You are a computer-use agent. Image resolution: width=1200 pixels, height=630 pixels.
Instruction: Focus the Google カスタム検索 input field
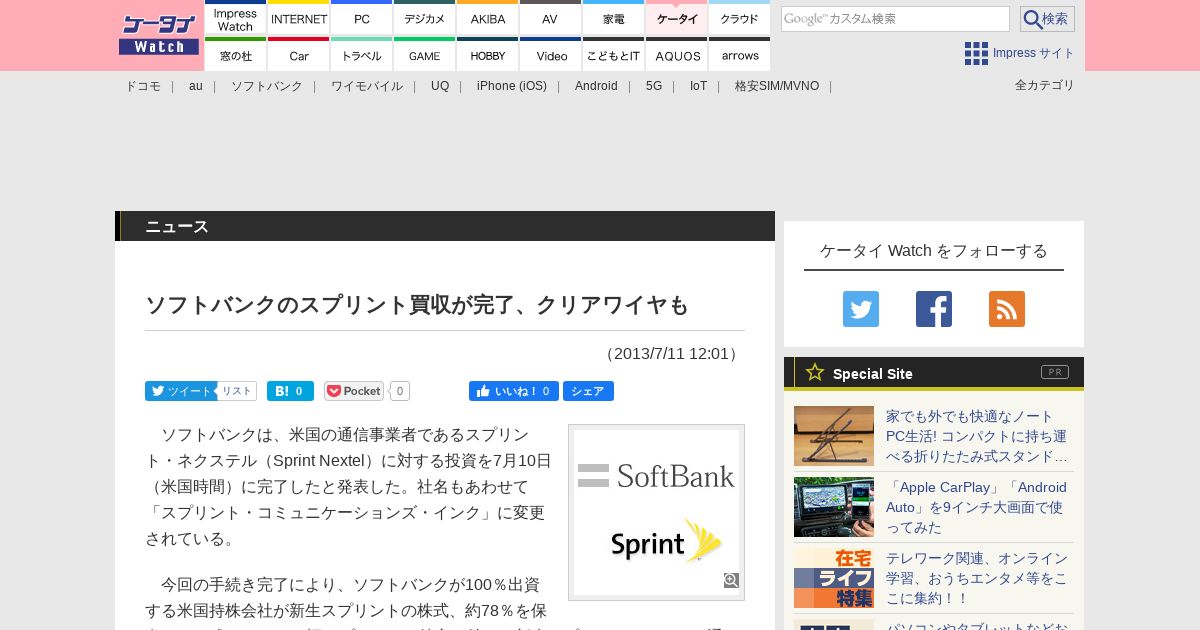click(895, 19)
